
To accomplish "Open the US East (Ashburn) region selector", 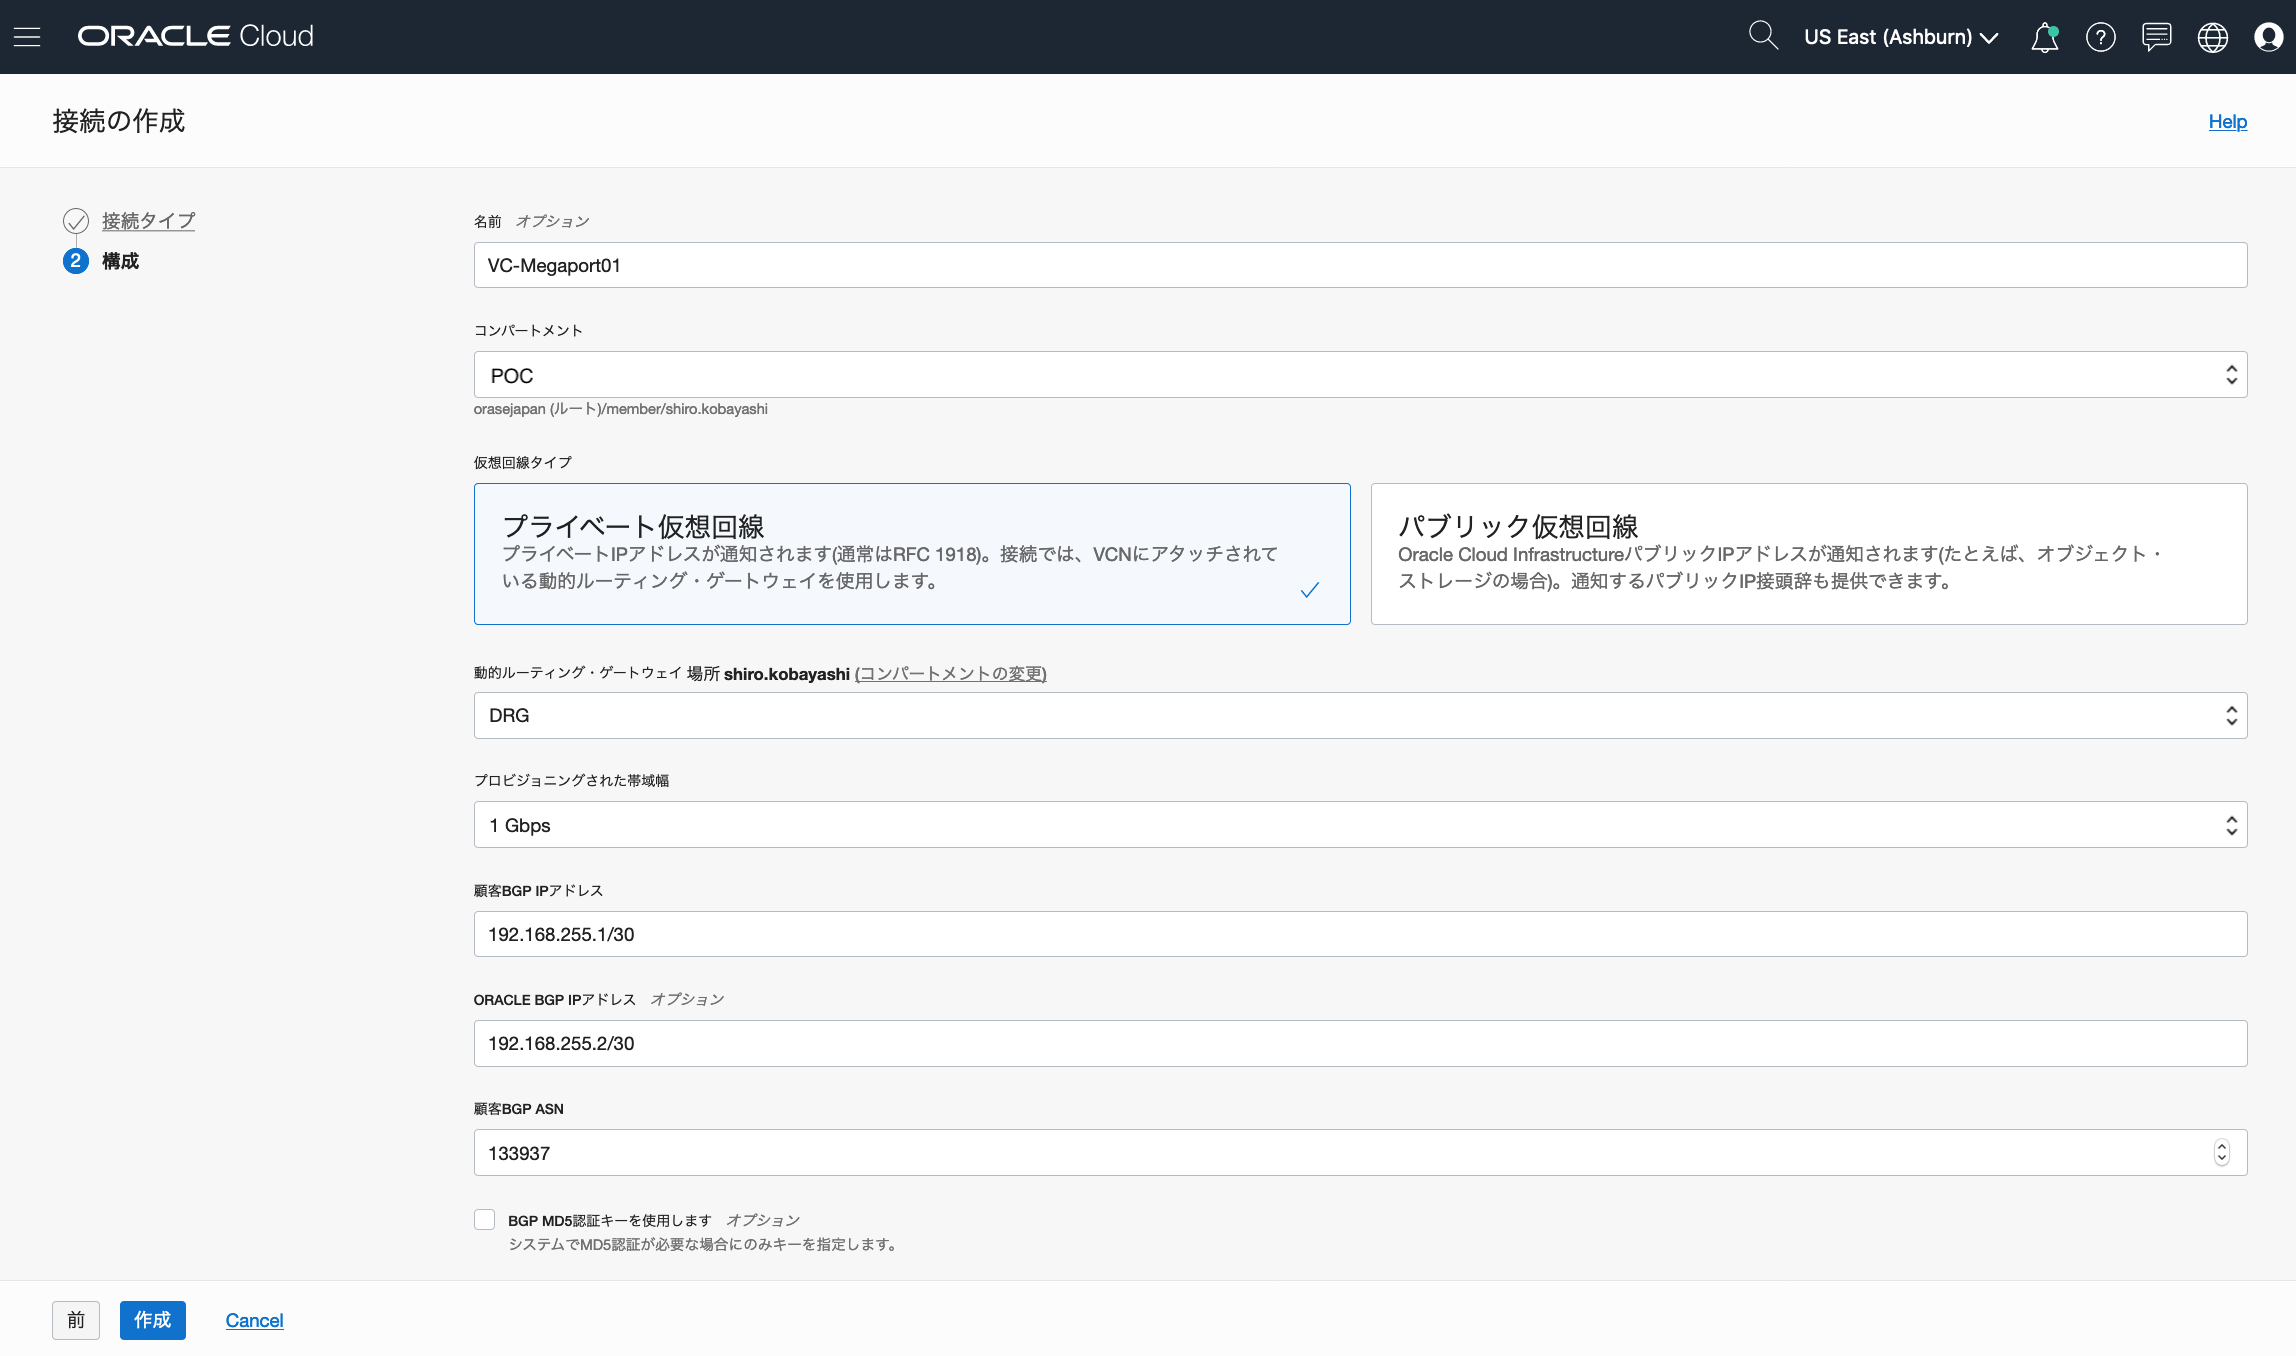I will [x=1901, y=37].
